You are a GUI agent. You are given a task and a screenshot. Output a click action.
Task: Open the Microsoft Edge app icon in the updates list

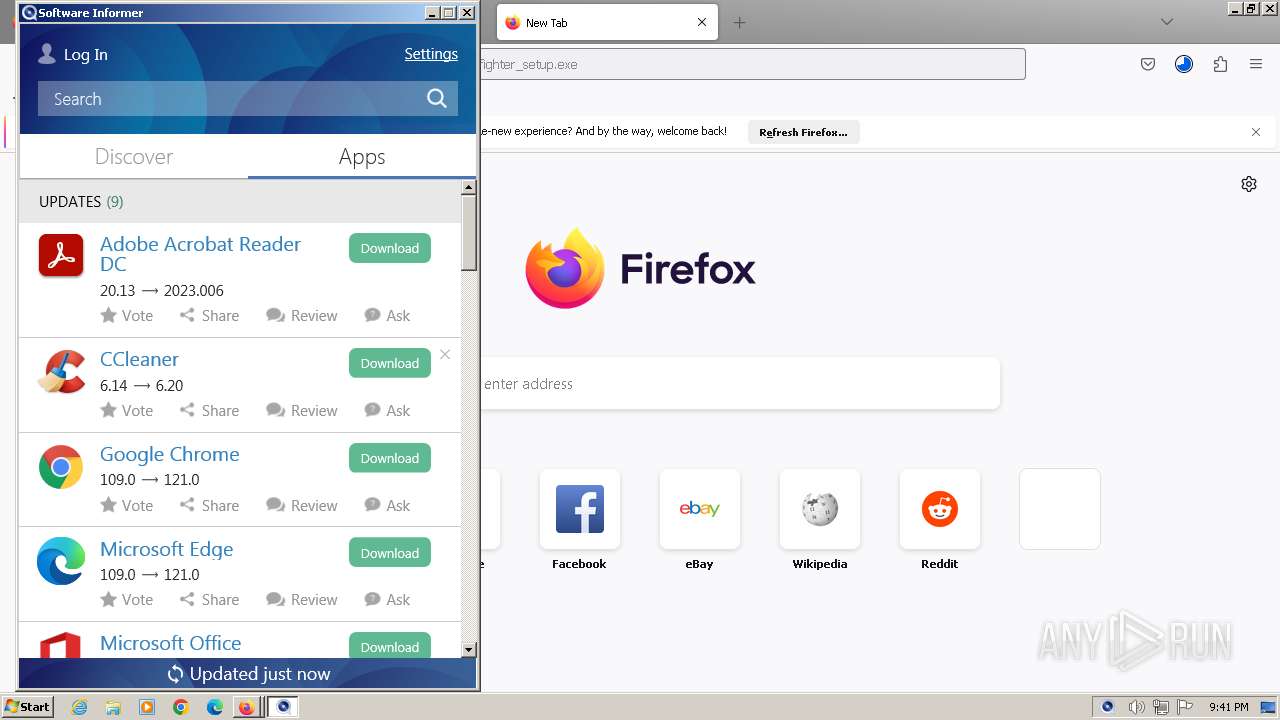click(x=61, y=562)
